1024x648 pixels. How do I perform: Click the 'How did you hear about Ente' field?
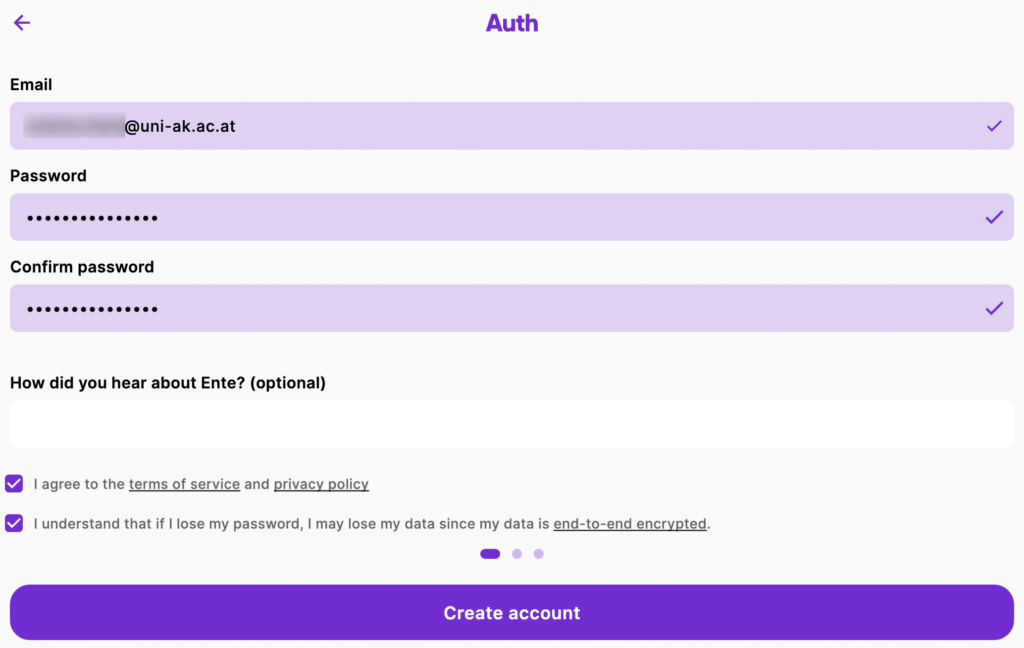(511, 424)
